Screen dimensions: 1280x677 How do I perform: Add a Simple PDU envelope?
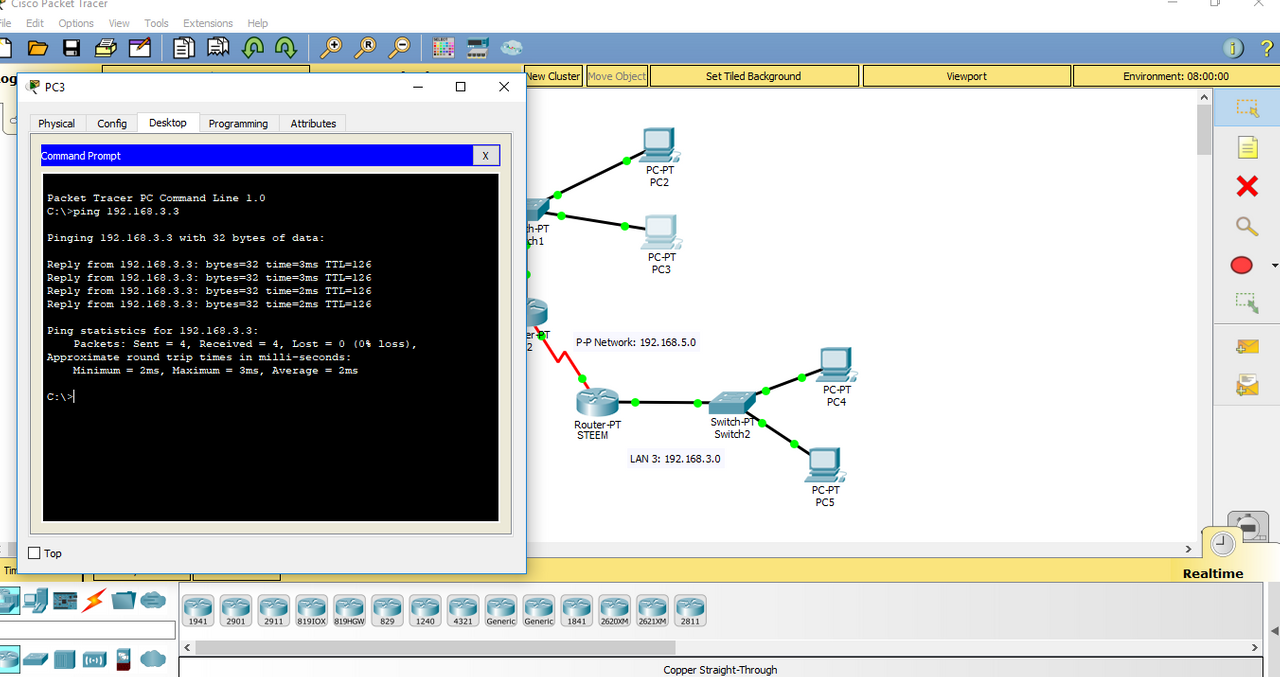pyautogui.click(x=1247, y=347)
